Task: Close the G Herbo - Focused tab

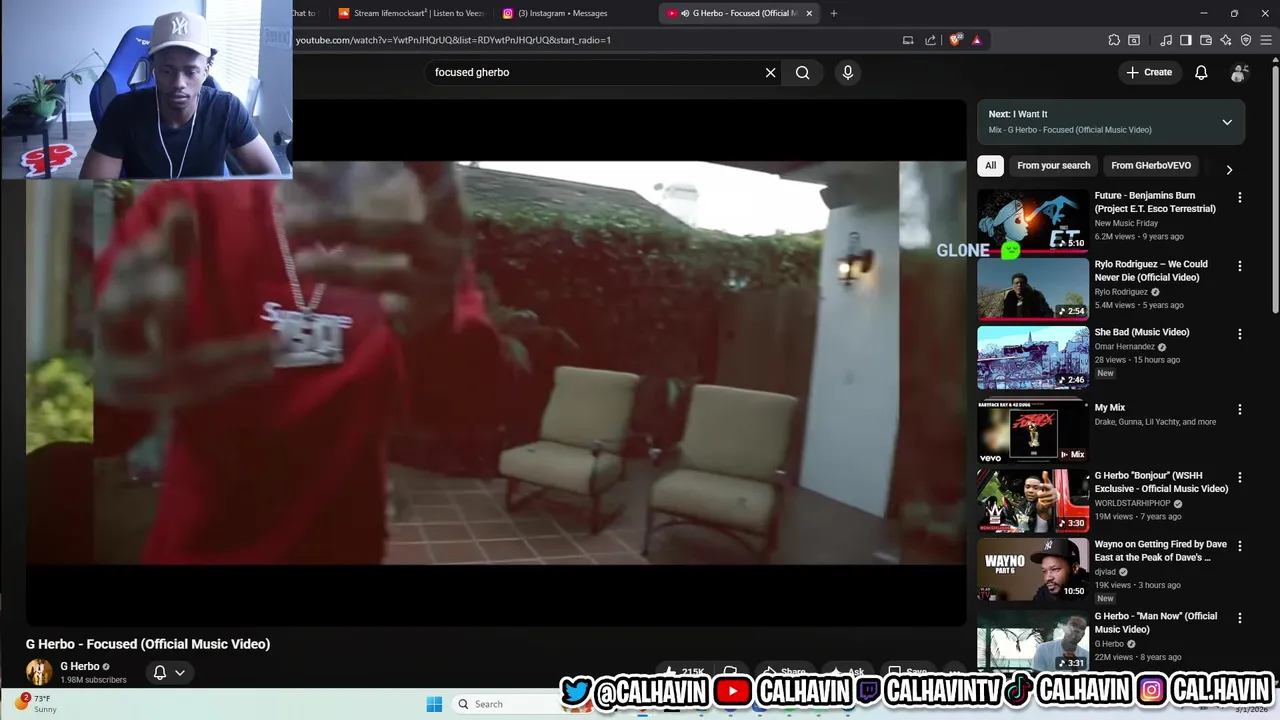Action: (x=810, y=13)
